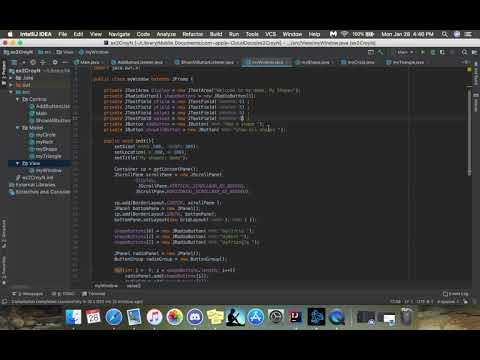Image resolution: width=480 pixels, height=360 pixels.
Task: Click the locate target icon in Project panel
Action: pyautogui.click(x=33, y=62)
